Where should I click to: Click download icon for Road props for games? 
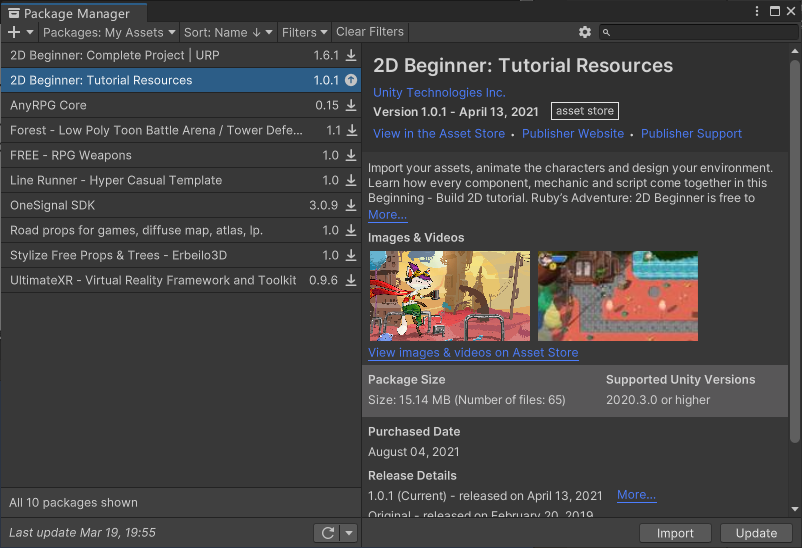351,230
